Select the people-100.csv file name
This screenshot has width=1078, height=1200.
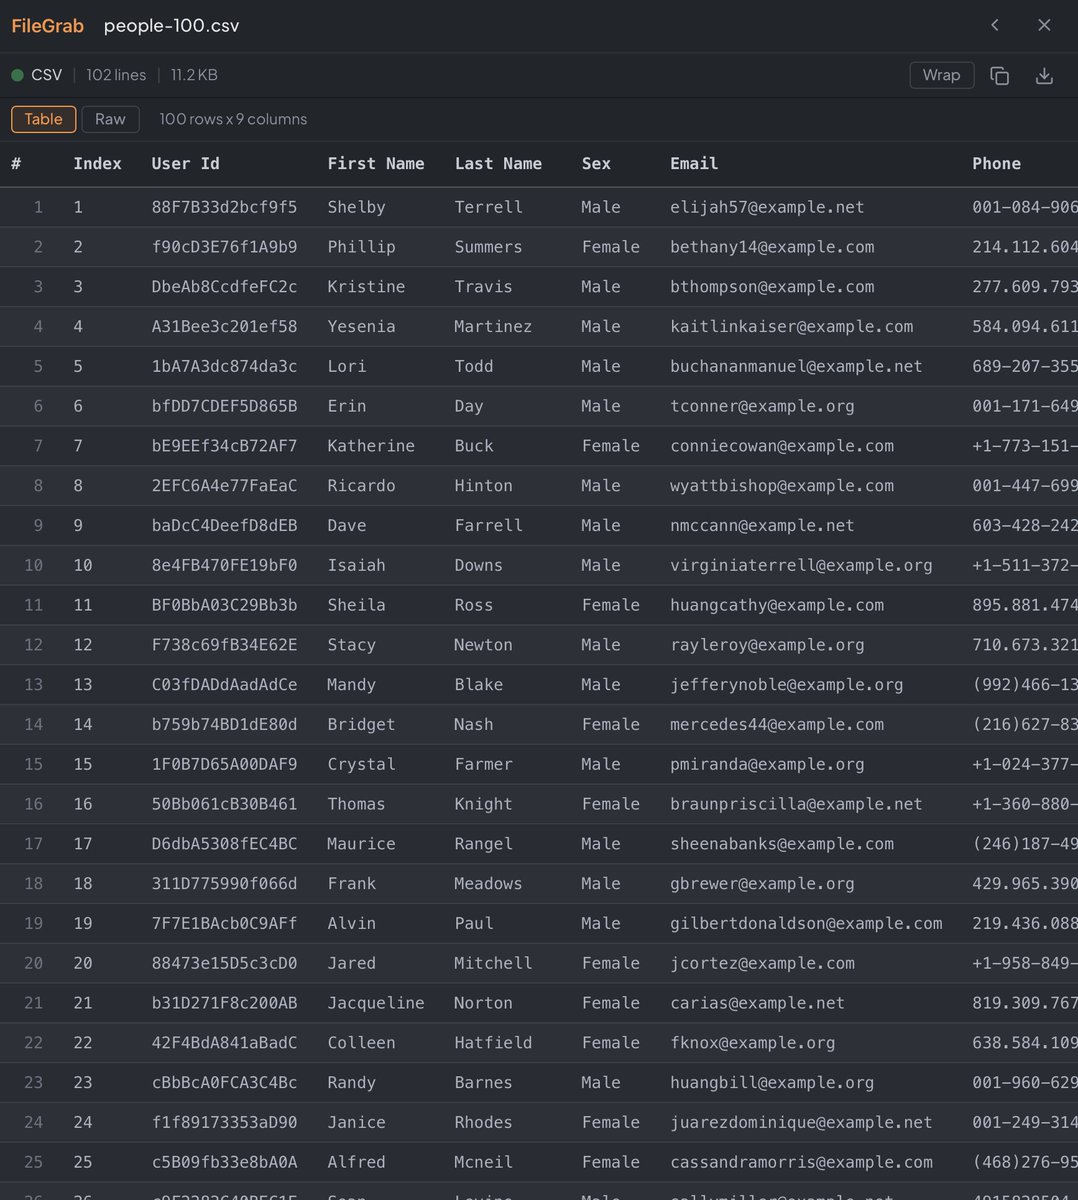point(172,25)
